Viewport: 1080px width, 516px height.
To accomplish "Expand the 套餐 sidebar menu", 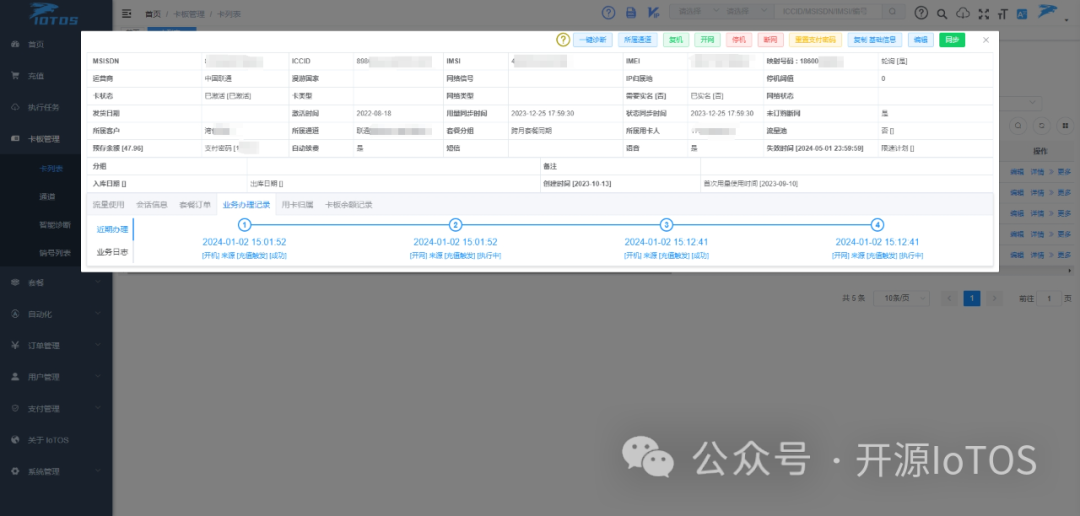I will click(x=56, y=282).
